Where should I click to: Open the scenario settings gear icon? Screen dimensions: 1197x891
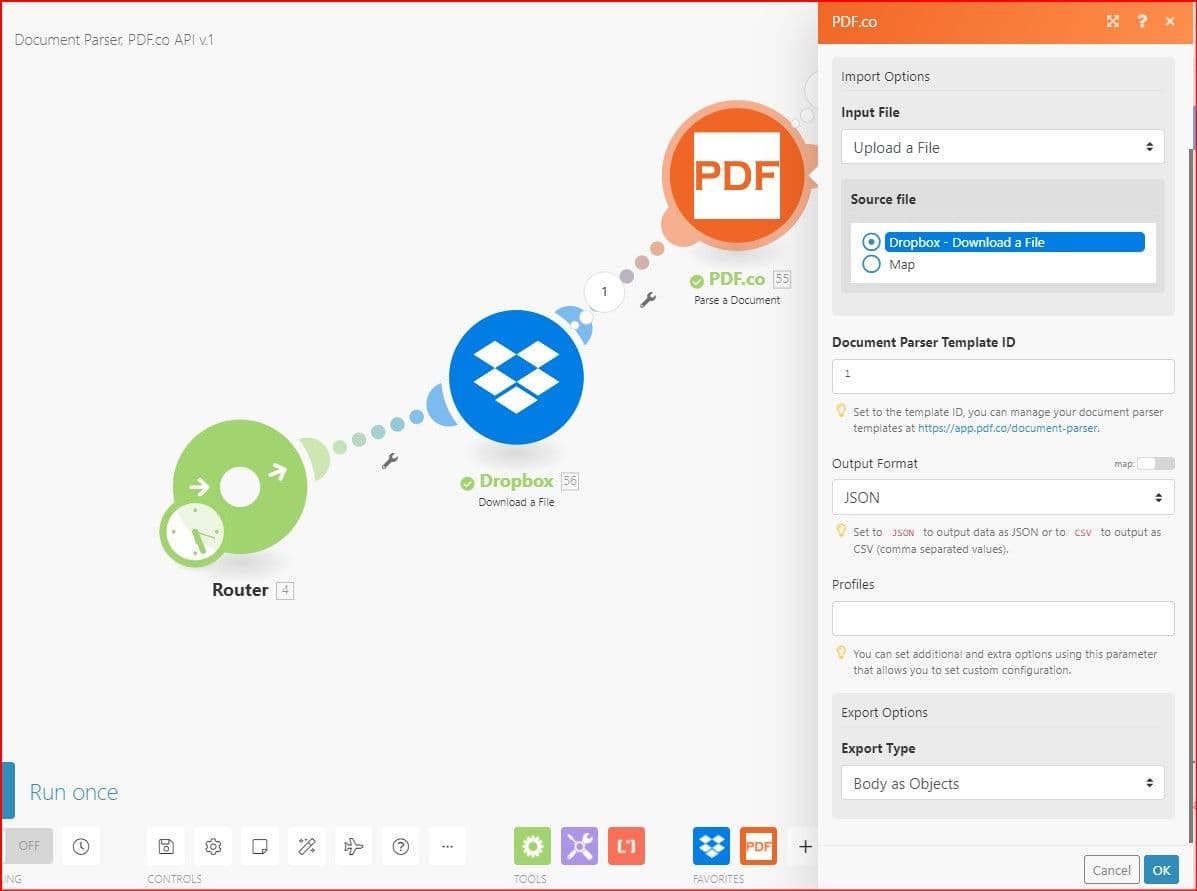pos(213,846)
